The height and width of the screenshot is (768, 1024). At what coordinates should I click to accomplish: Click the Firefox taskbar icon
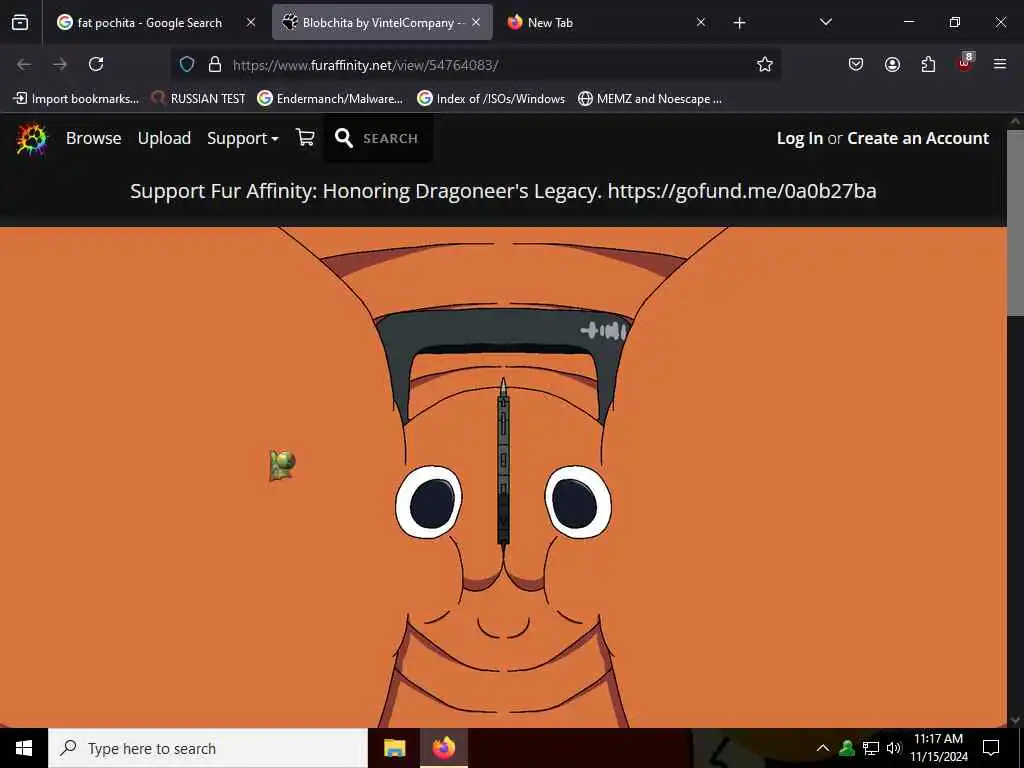[x=443, y=748]
